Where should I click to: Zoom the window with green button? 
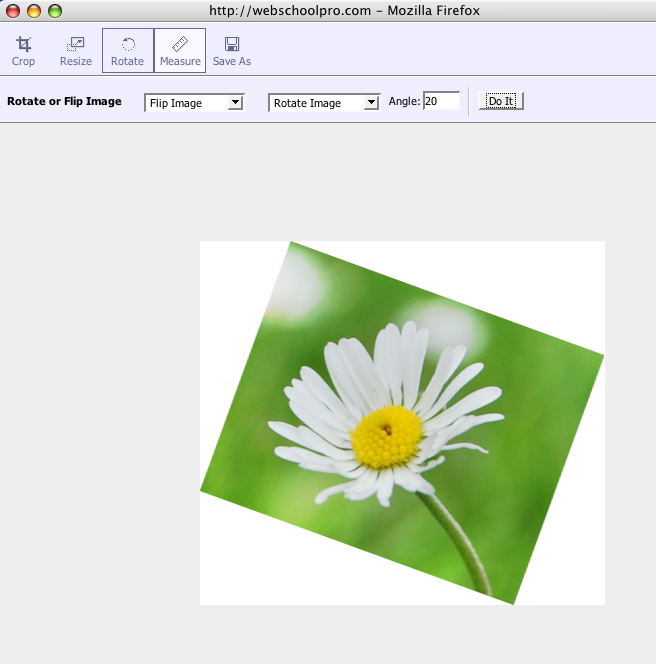click(55, 11)
